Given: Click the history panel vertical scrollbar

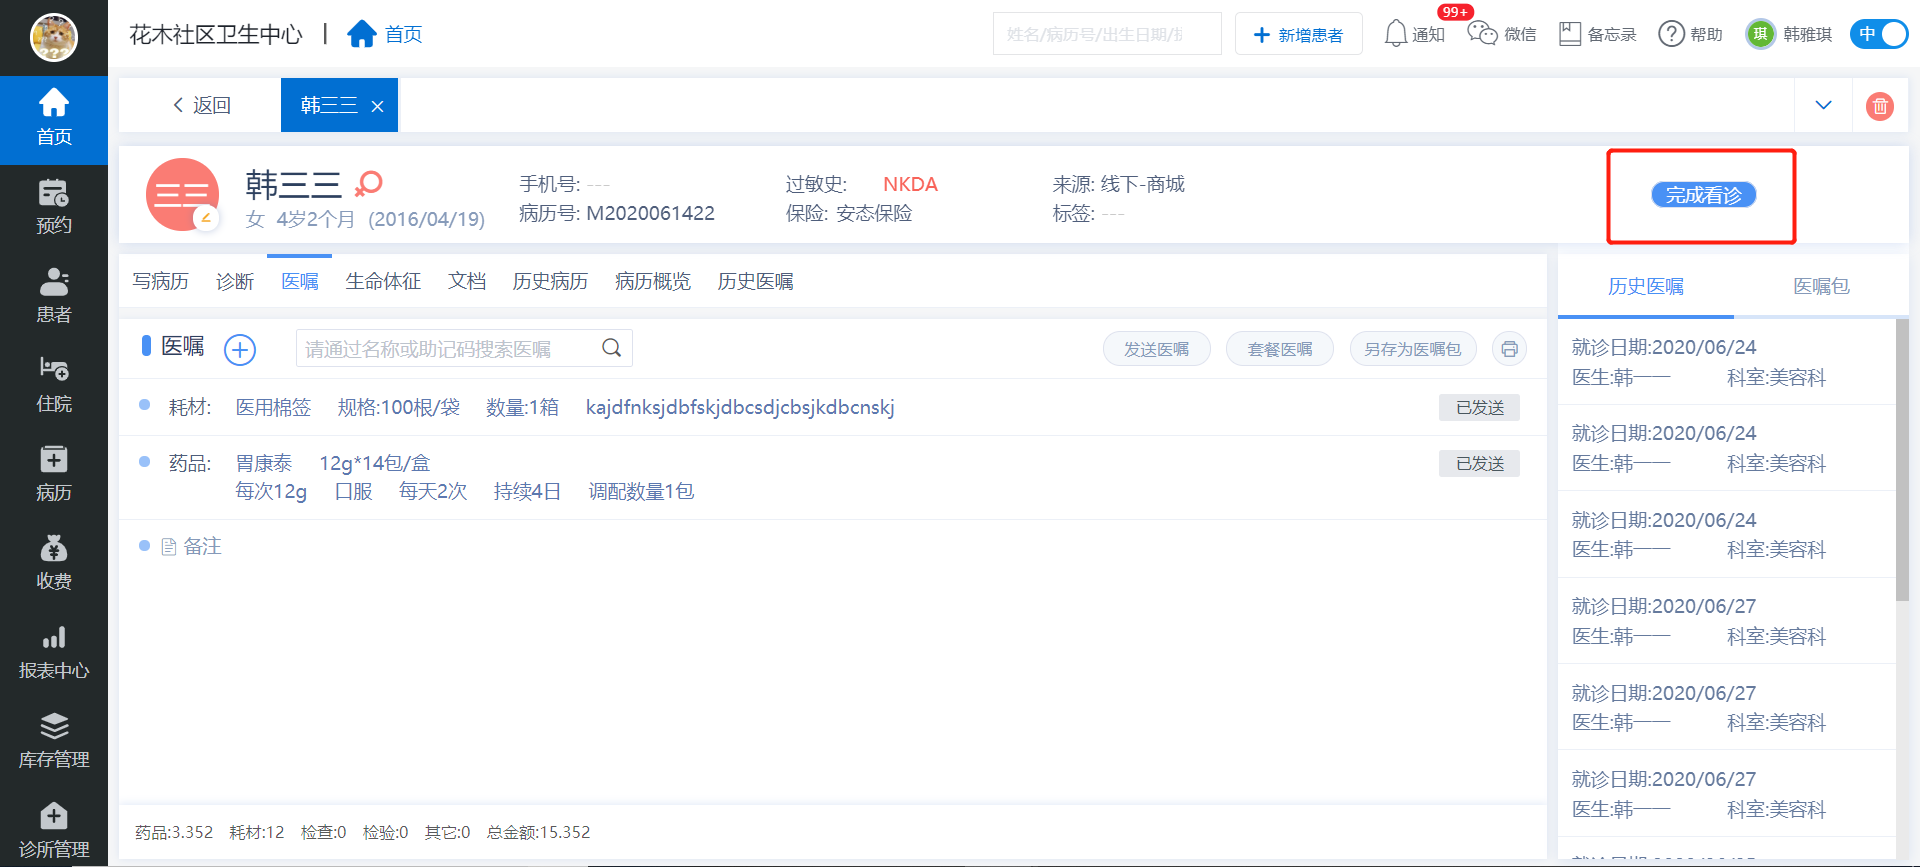Looking at the screenshot, I should pyautogui.click(x=1902, y=460).
